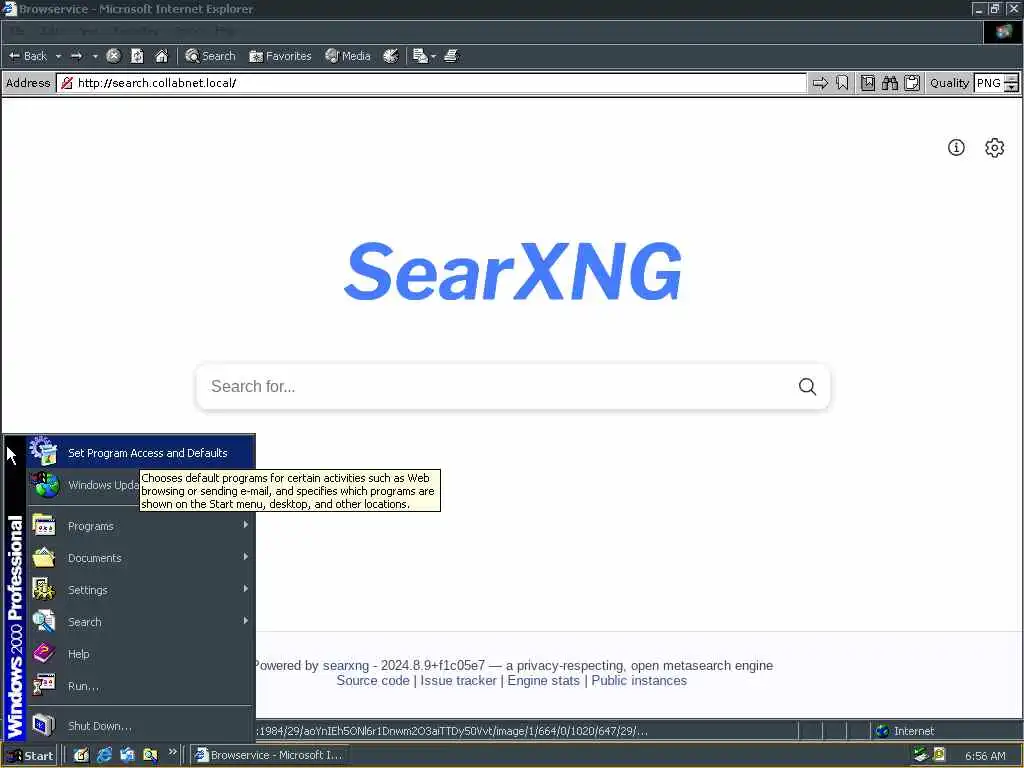1024x768 pixels.
Task: Click the binoculars find icon
Action: coord(889,83)
